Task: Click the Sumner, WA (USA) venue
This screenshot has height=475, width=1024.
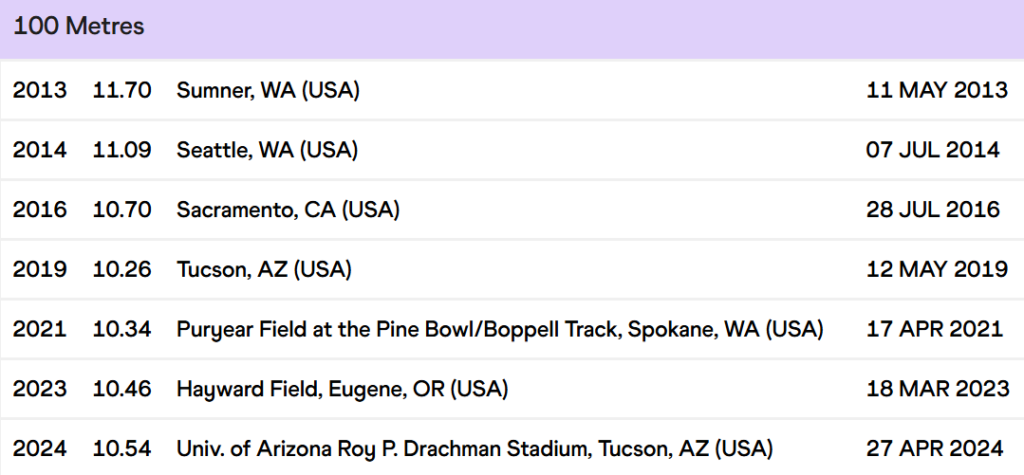Action: tap(268, 90)
